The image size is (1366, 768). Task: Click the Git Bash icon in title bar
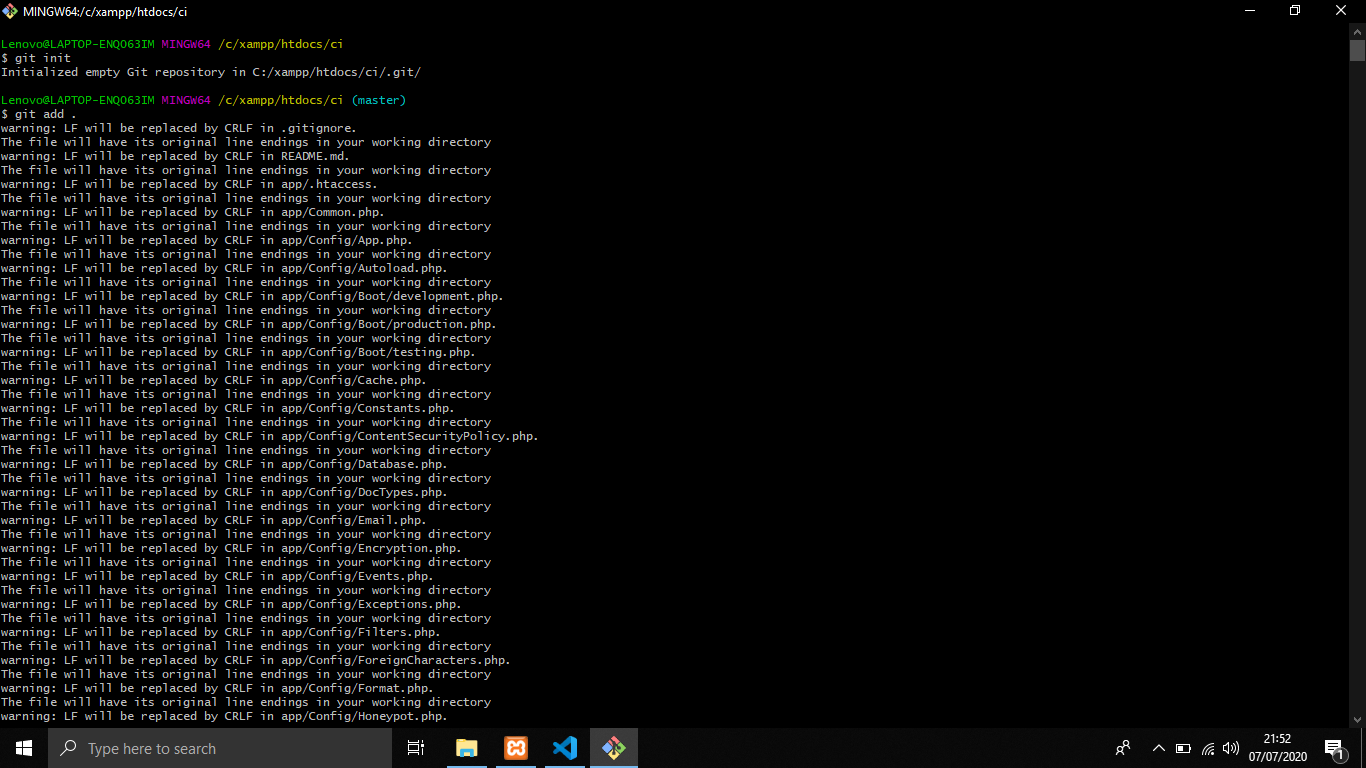coord(11,11)
